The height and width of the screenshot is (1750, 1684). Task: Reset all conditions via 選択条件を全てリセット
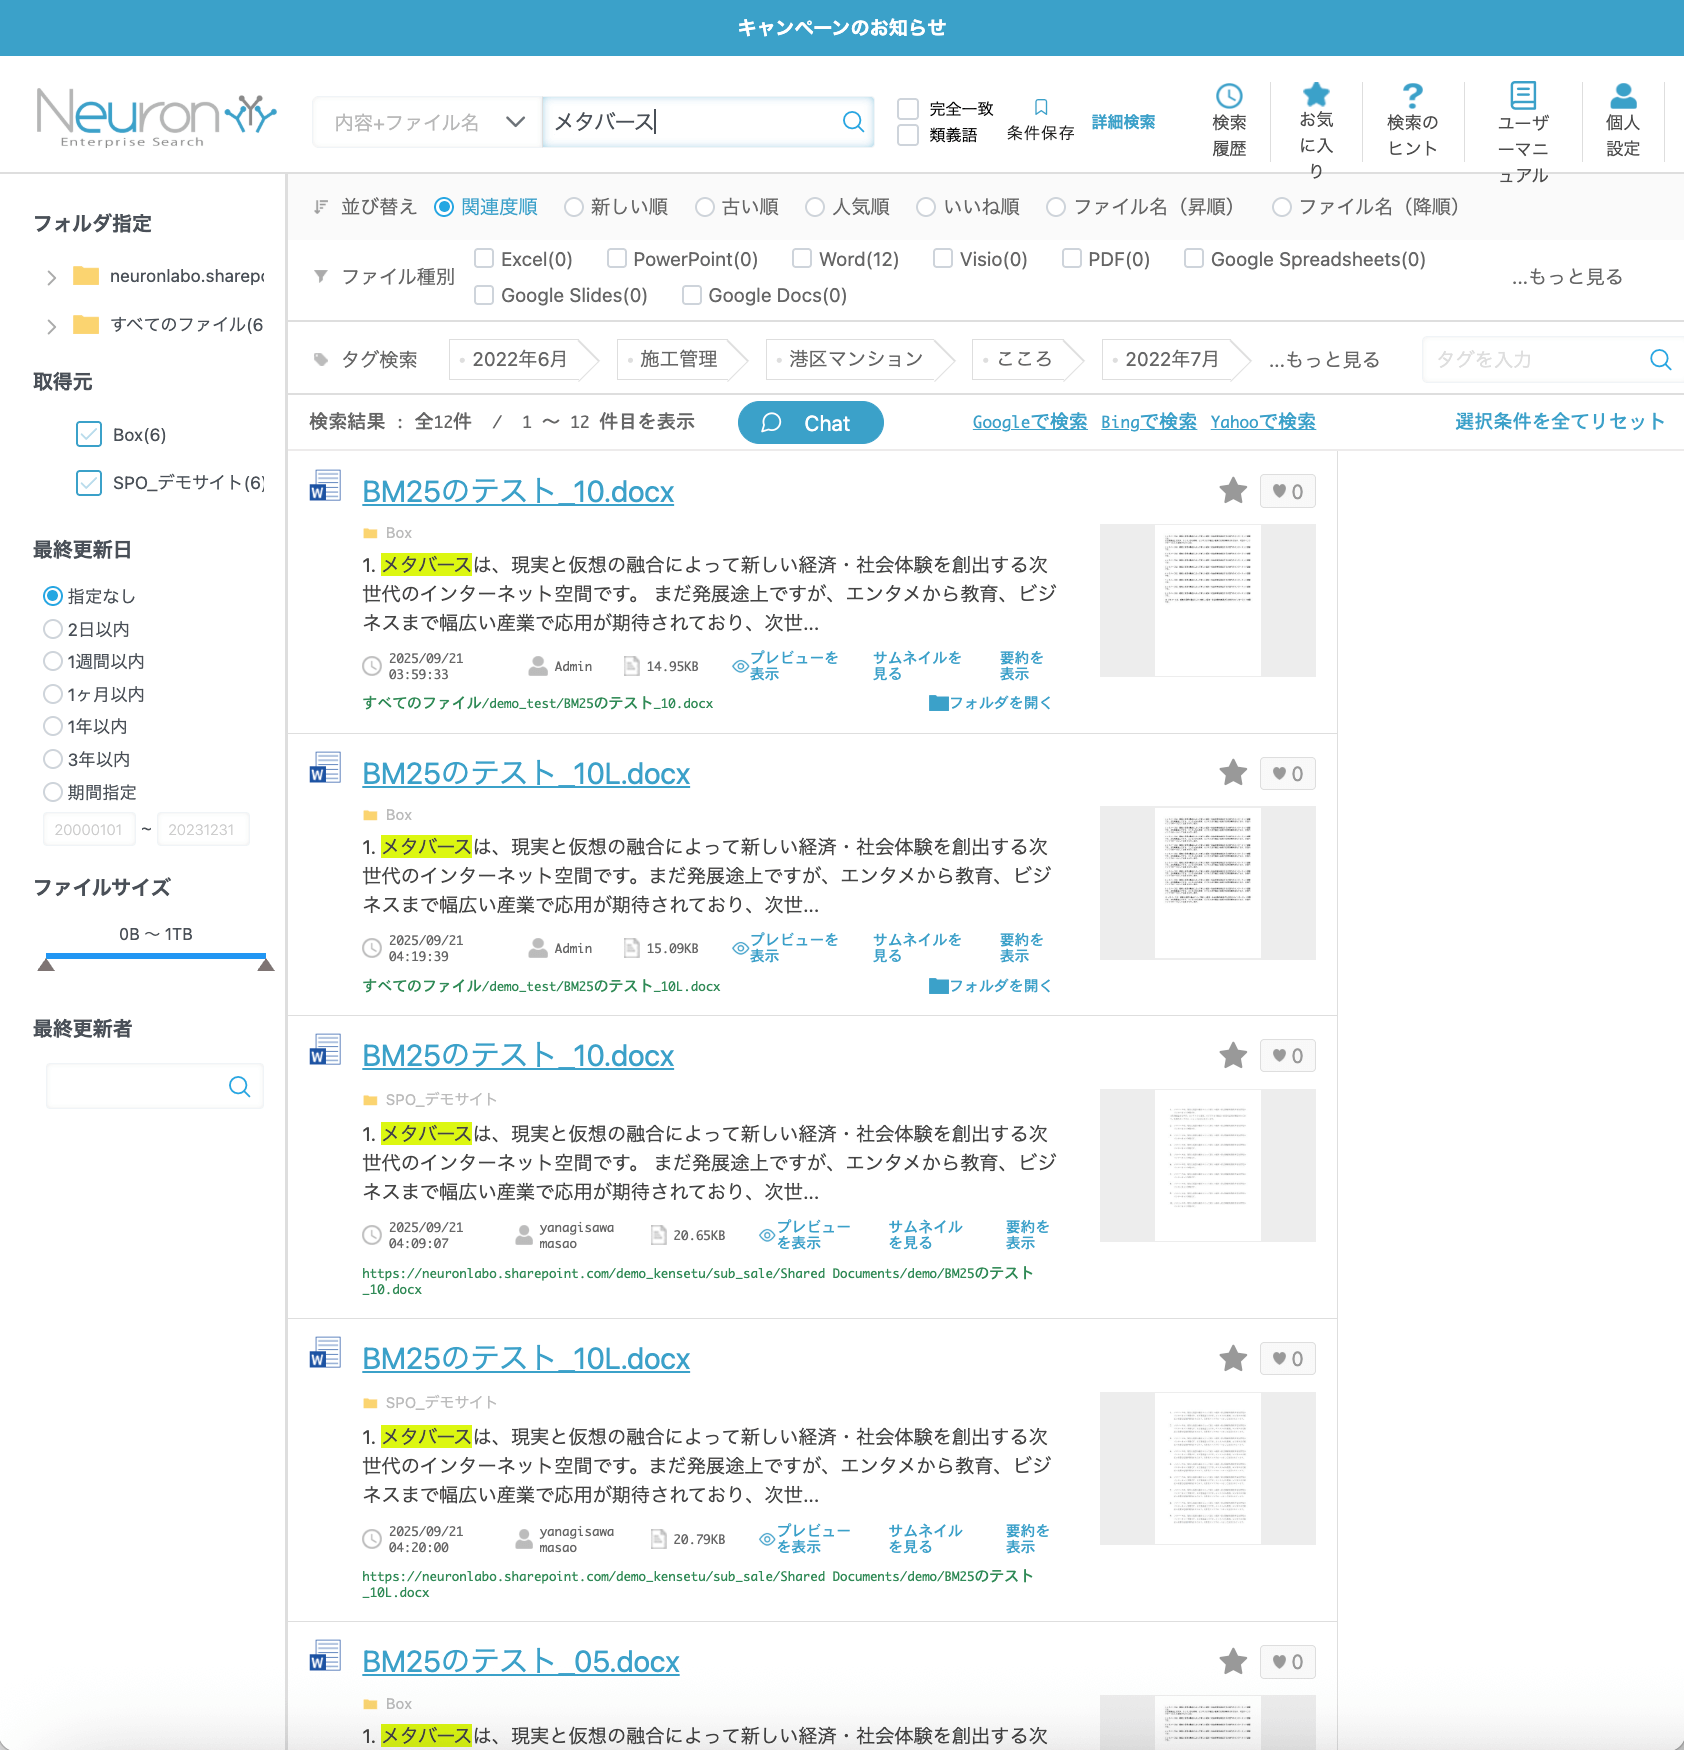click(x=1560, y=421)
